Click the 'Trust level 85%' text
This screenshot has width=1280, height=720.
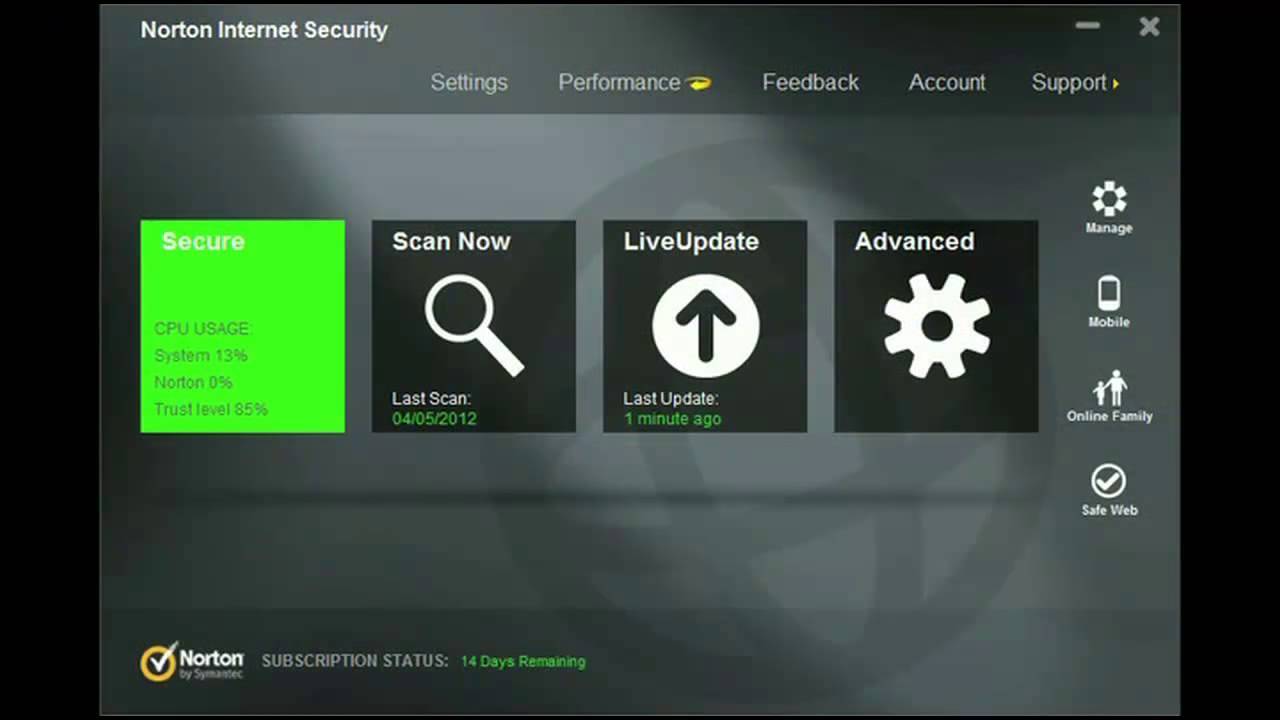point(211,410)
